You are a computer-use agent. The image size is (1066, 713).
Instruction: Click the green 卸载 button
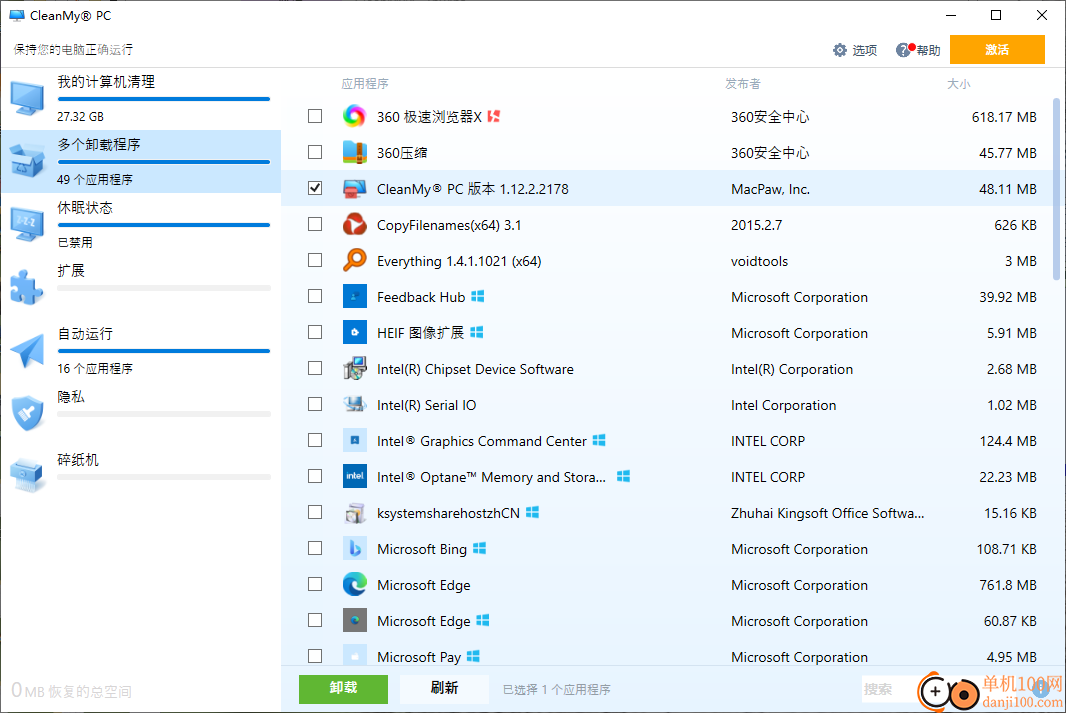point(343,689)
